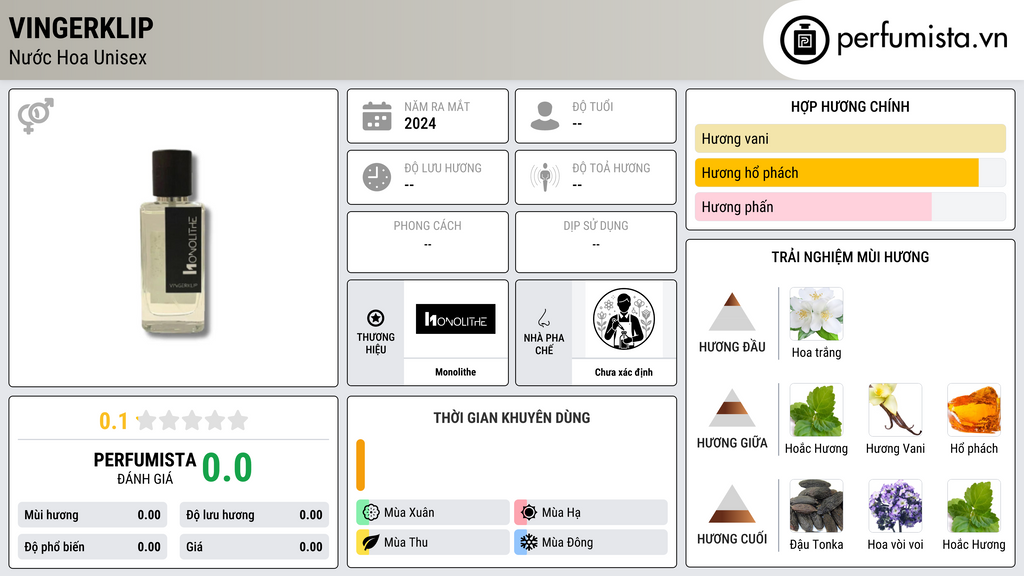Screen dimensions: 1024x576
Task: Click the five-star rating row
Action: [x=192, y=420]
